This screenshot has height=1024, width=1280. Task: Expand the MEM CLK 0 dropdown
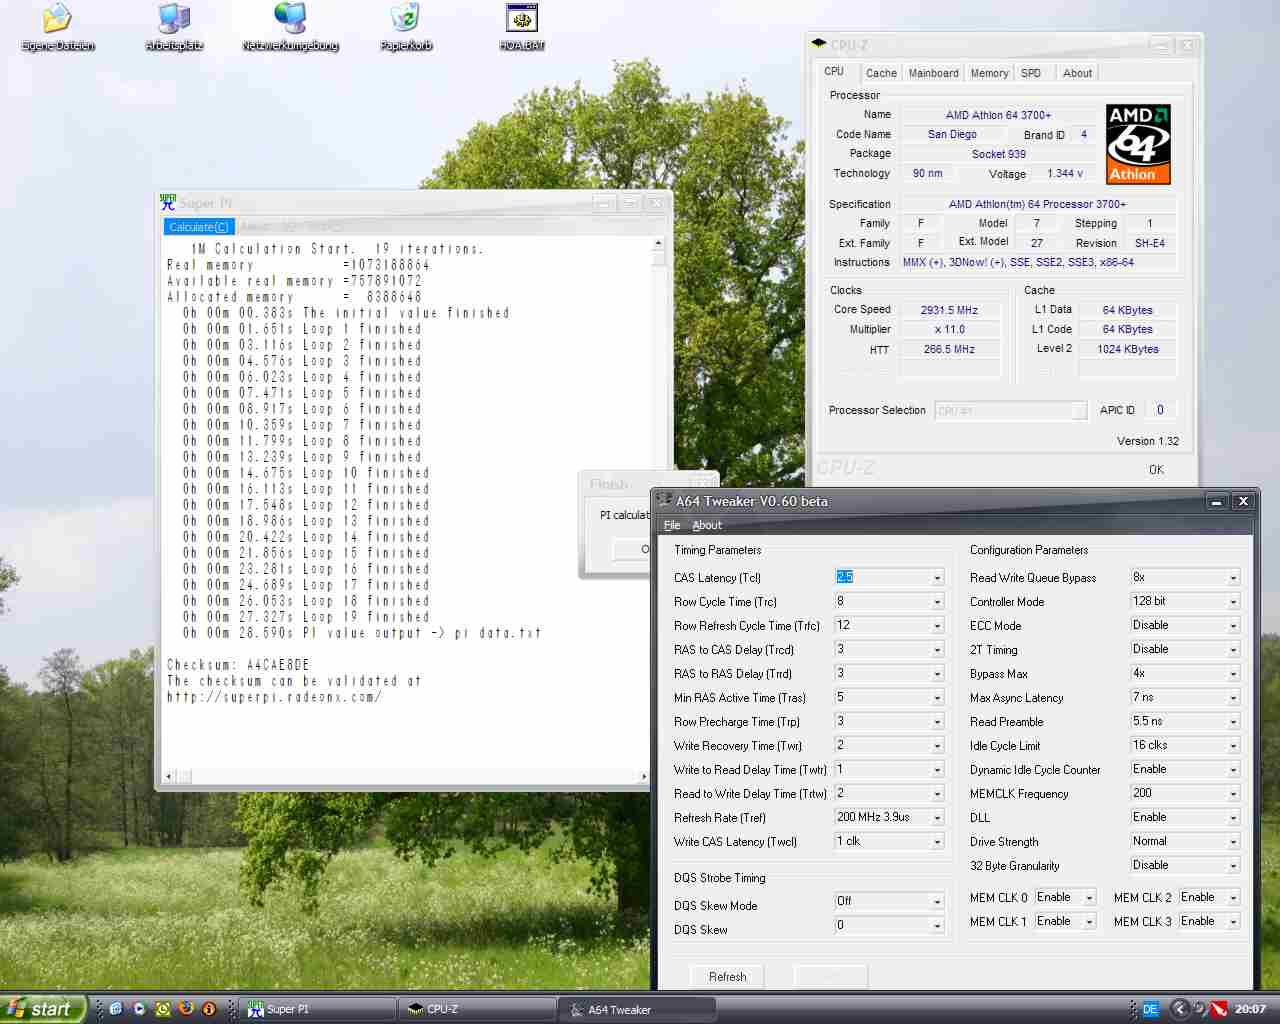1089,898
